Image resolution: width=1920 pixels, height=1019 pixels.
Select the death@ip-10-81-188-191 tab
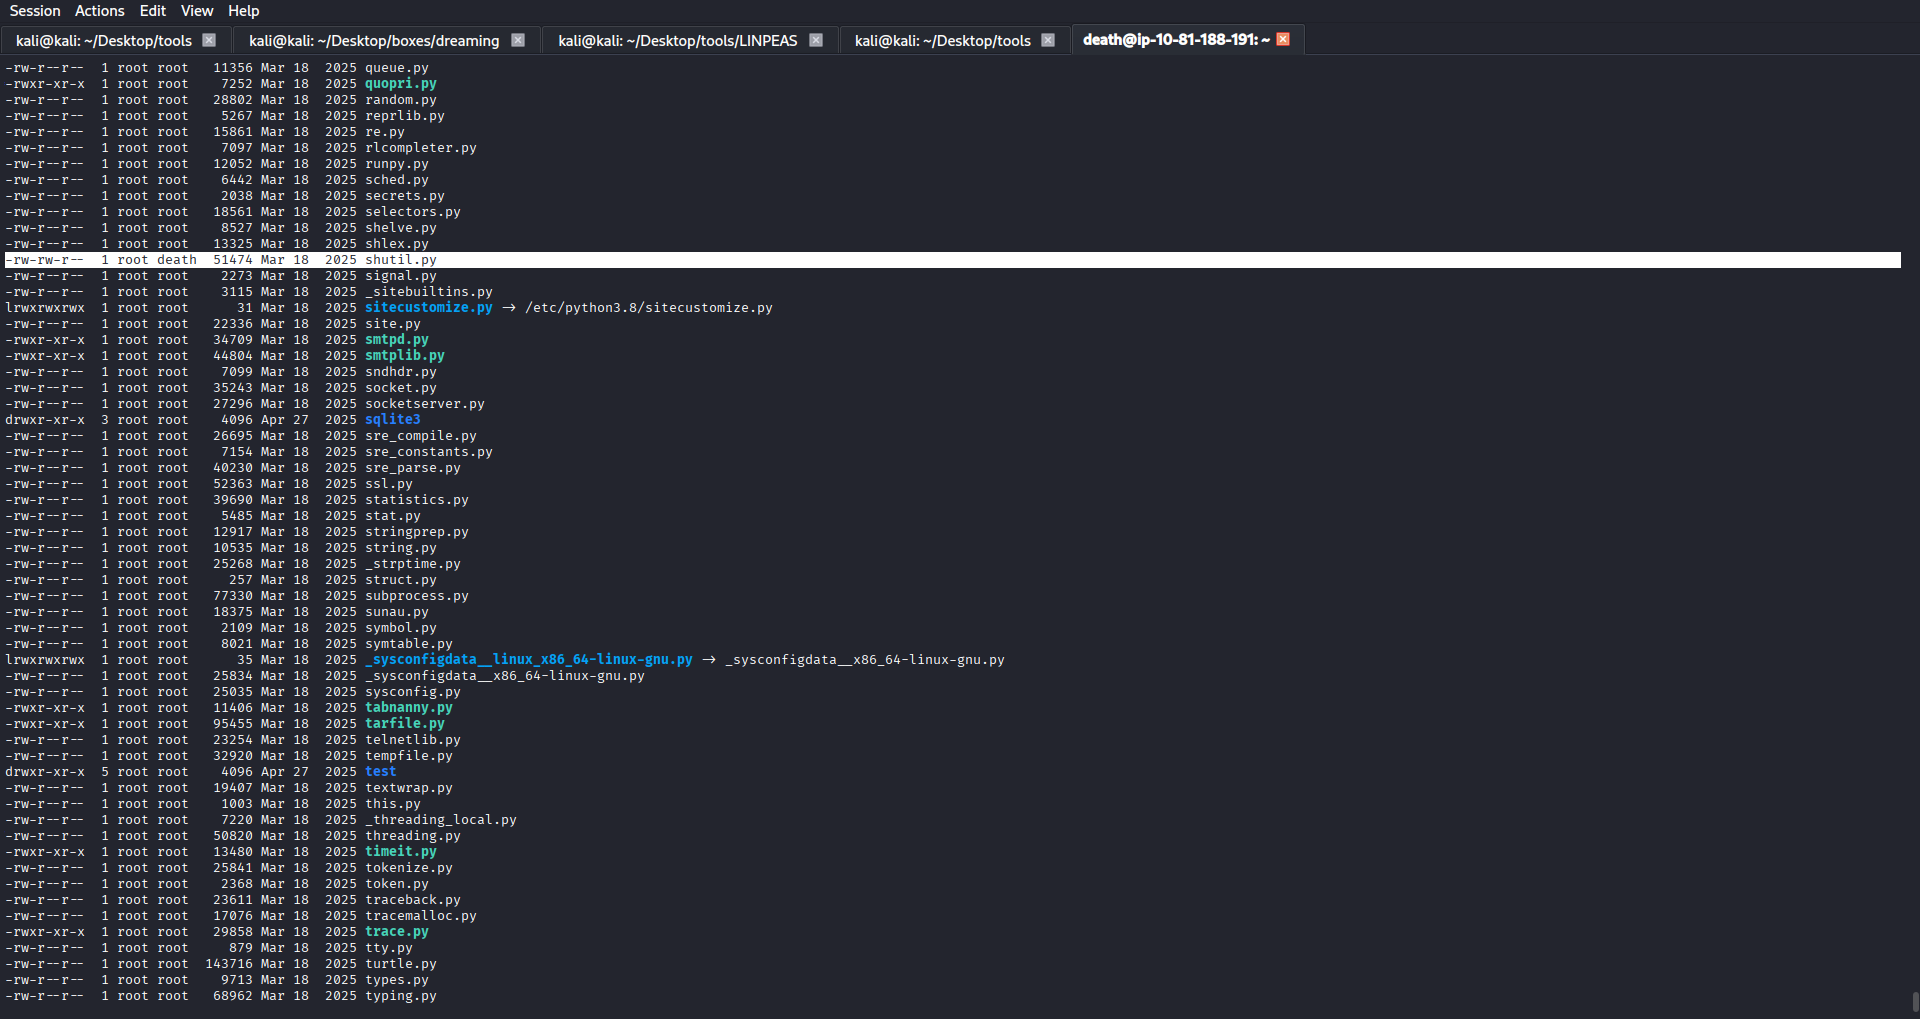1175,40
